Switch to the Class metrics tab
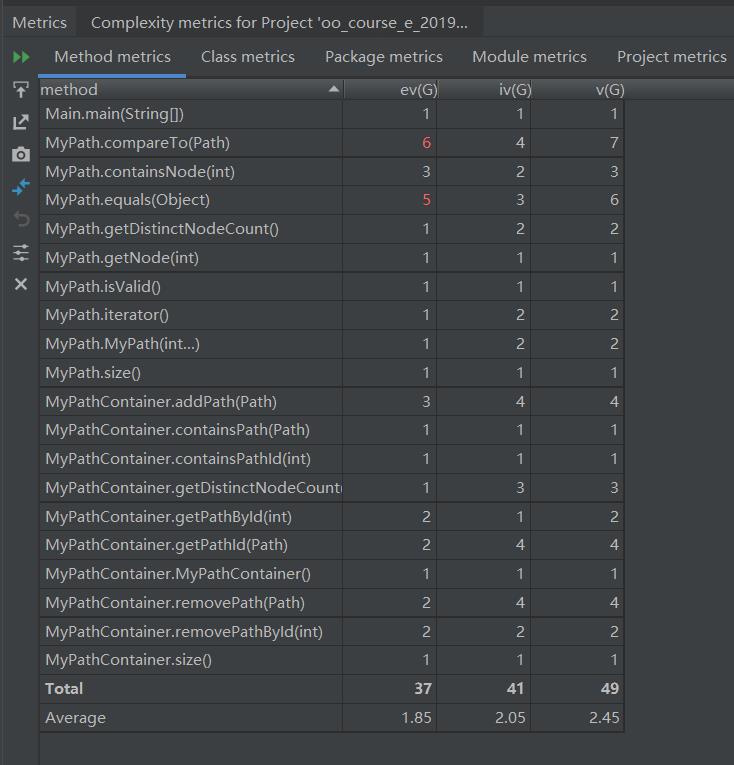Screen dimensions: 734x765 click(x=247, y=57)
